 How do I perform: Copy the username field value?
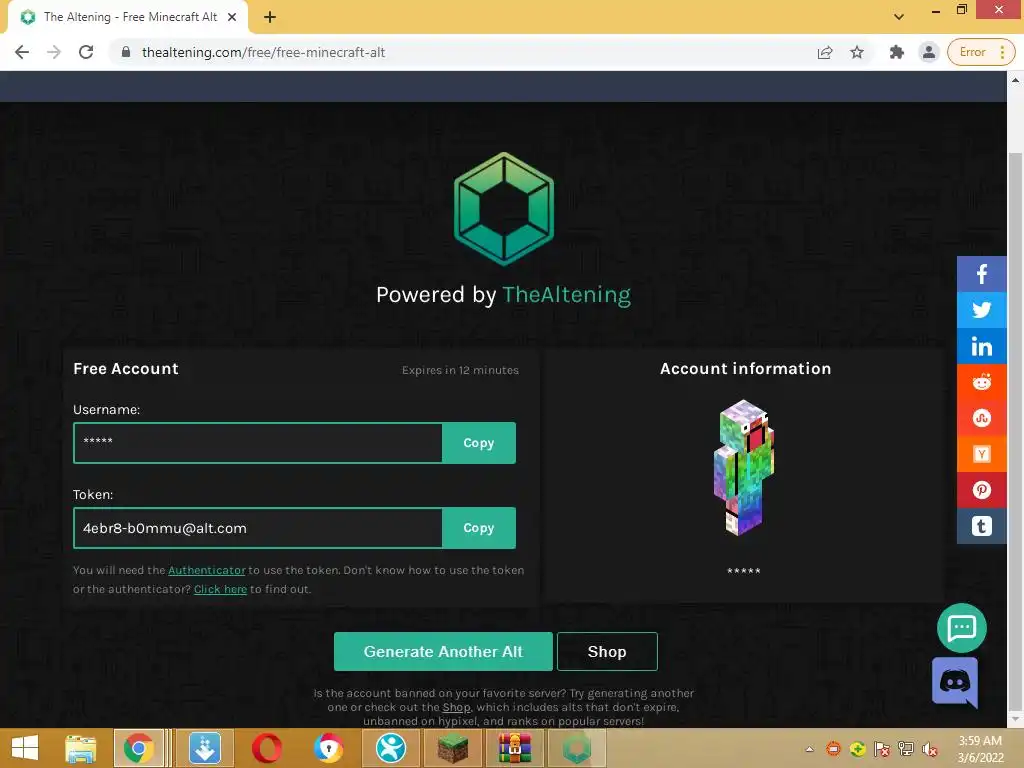coord(479,443)
